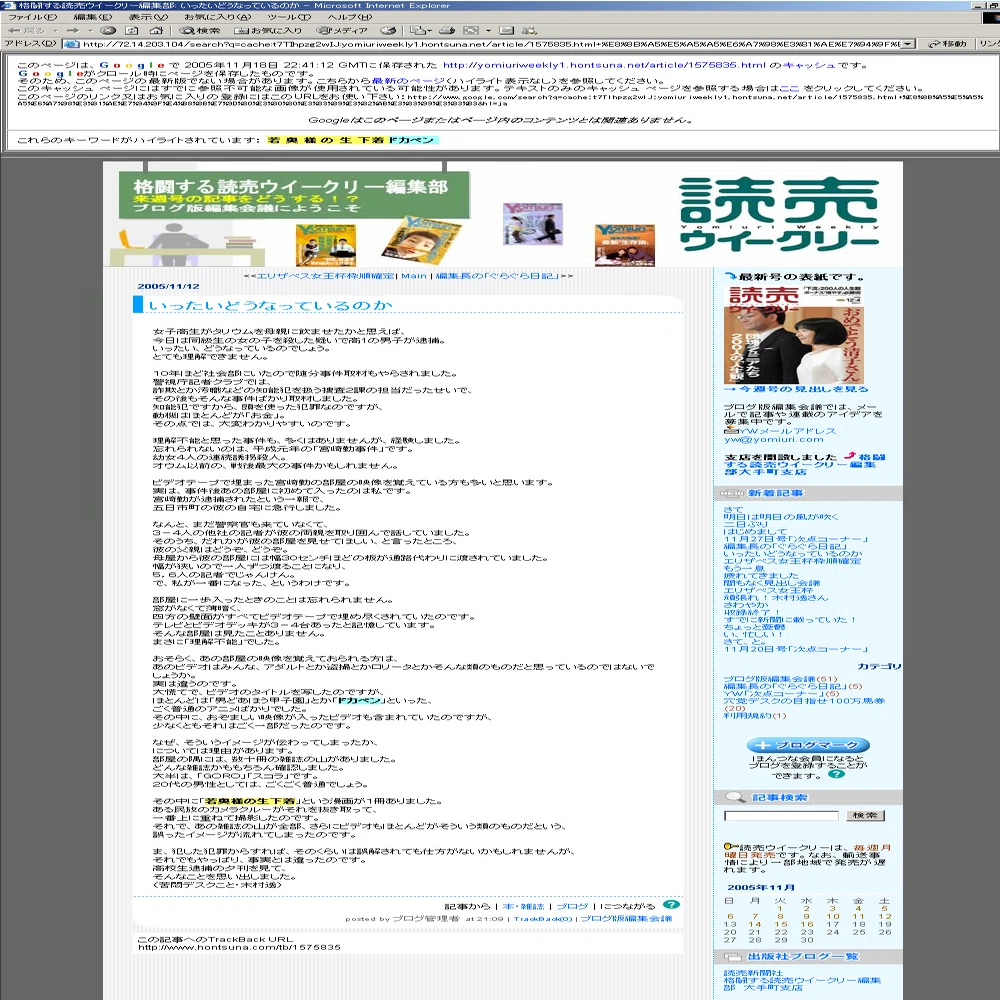Open recent post すでに新聞に載っていた！
The image size is (1000, 1000).
click(x=789, y=619)
